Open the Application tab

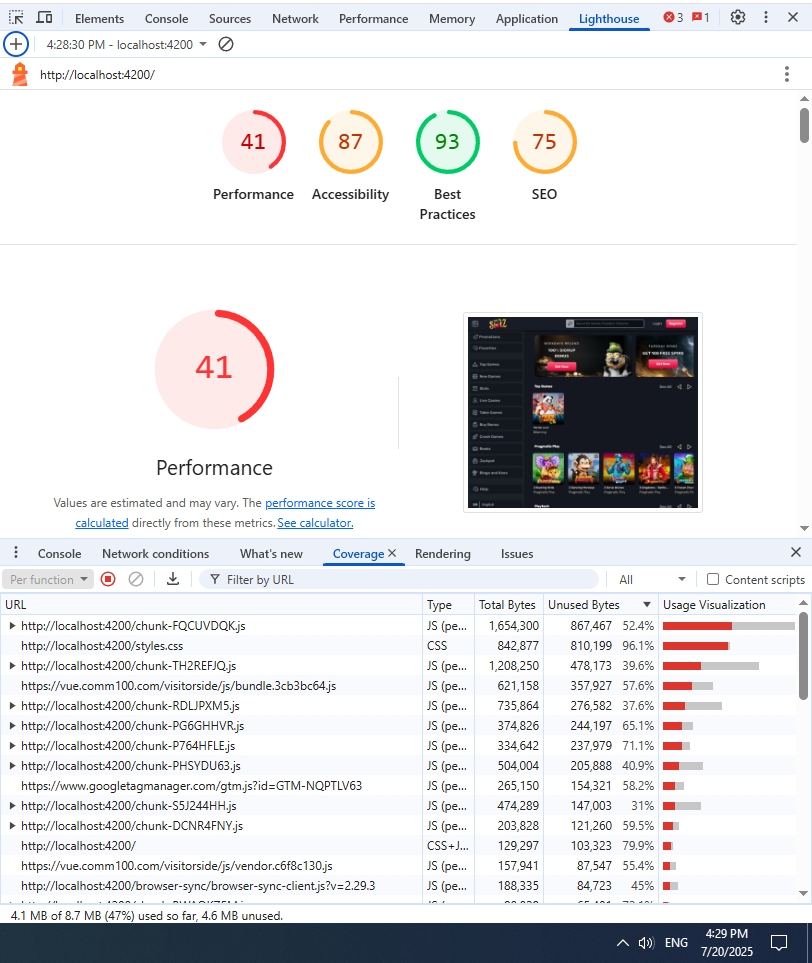pos(527,18)
